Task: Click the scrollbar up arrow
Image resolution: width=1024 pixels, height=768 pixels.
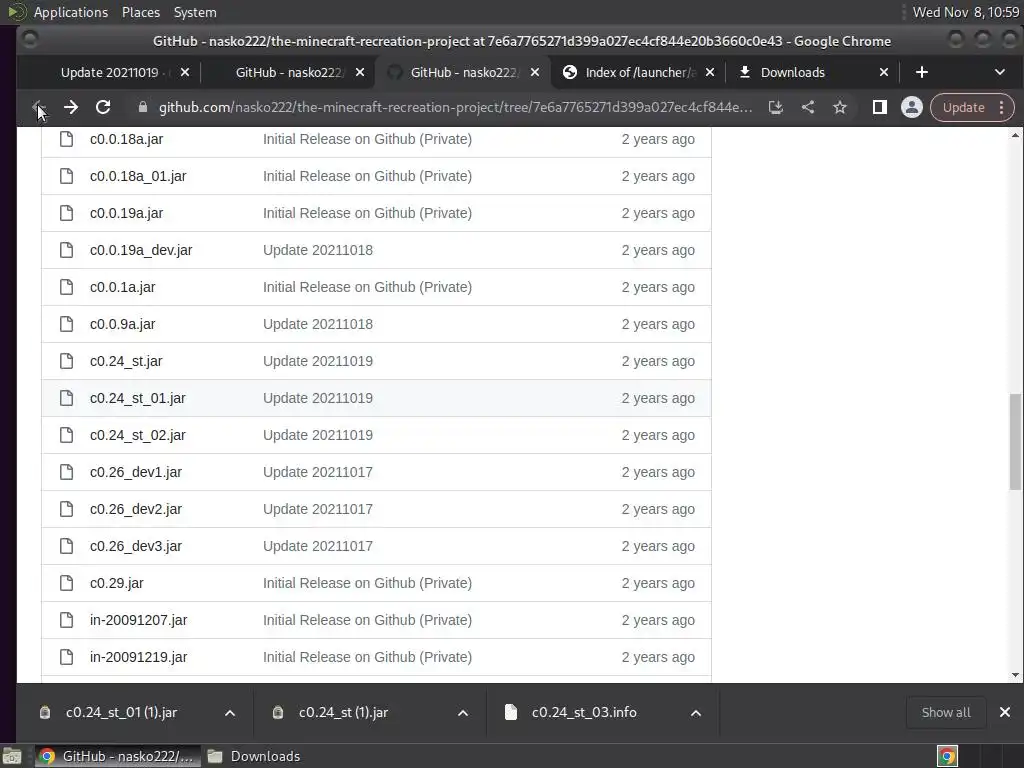Action: pyautogui.click(x=1015, y=135)
